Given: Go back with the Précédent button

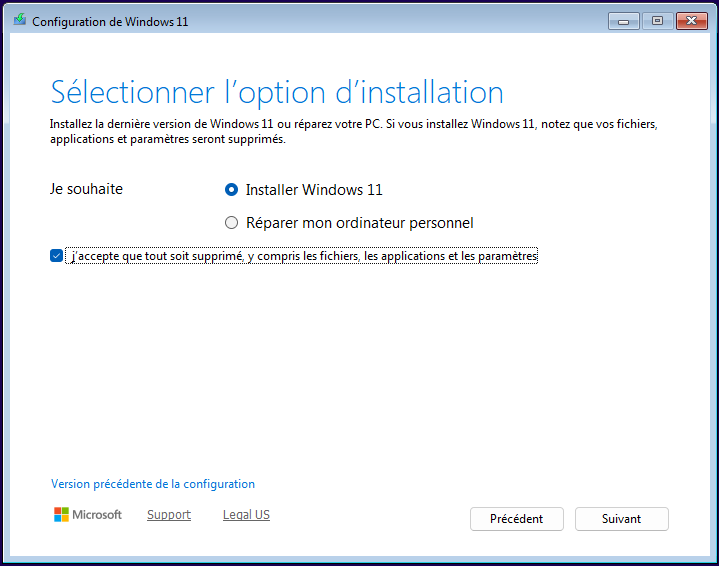Looking at the screenshot, I should pyautogui.click(x=516, y=519).
